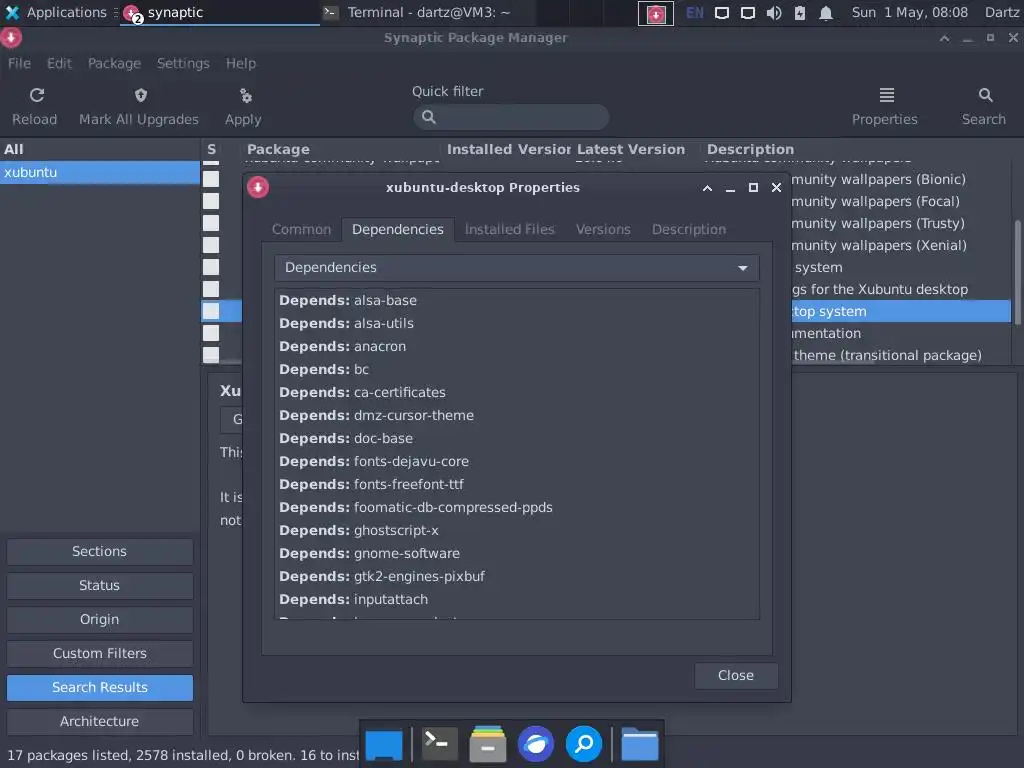The width and height of the screenshot is (1024, 768).
Task: Open the Help menu
Action: 240,63
